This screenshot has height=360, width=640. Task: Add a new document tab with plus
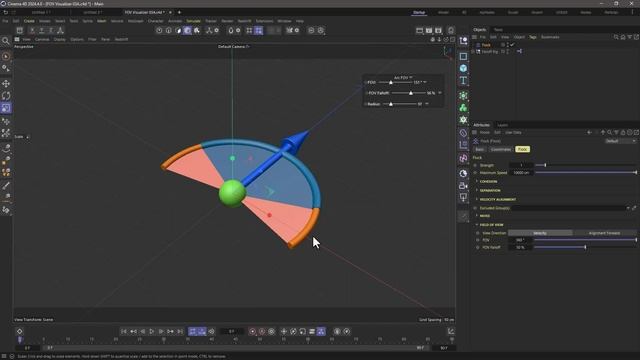[x=179, y=12]
